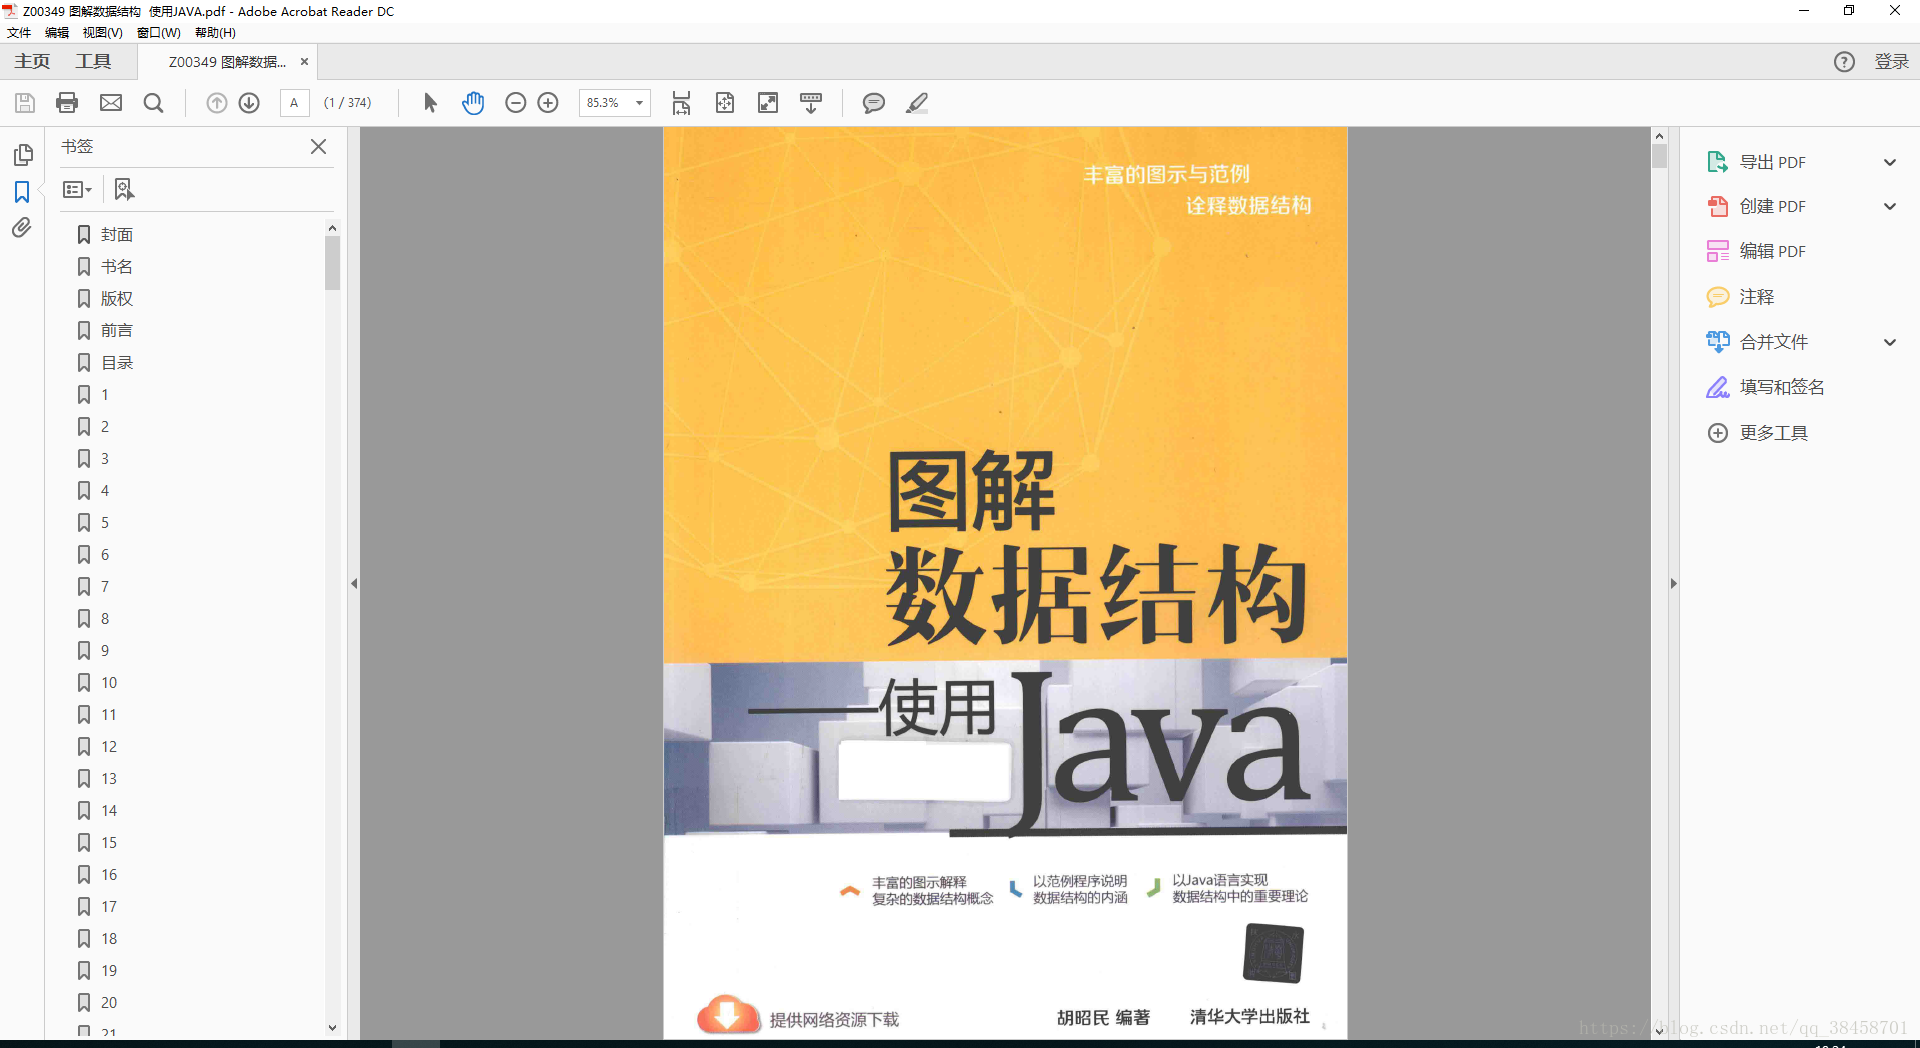The image size is (1920, 1048).
Task: Click the 登录 sign-in link
Action: coord(1891,62)
